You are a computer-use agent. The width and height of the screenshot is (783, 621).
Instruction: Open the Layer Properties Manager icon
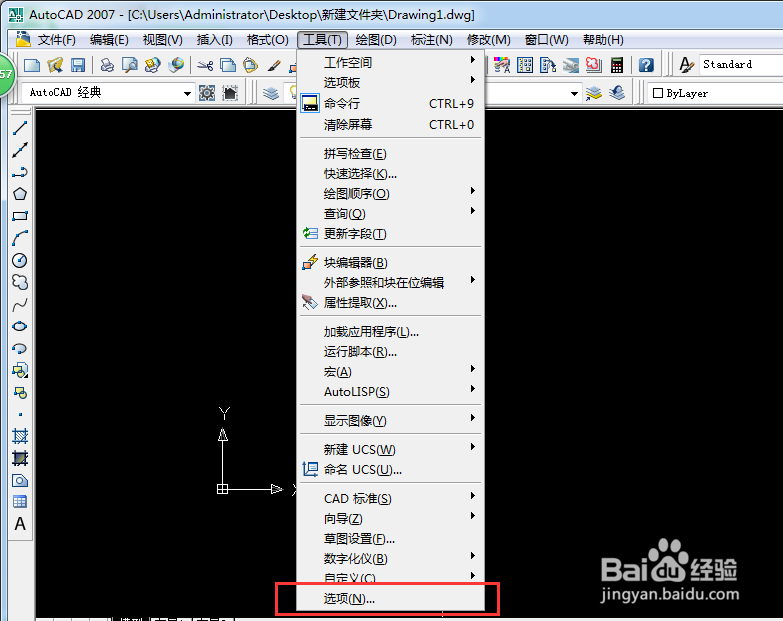[271, 93]
